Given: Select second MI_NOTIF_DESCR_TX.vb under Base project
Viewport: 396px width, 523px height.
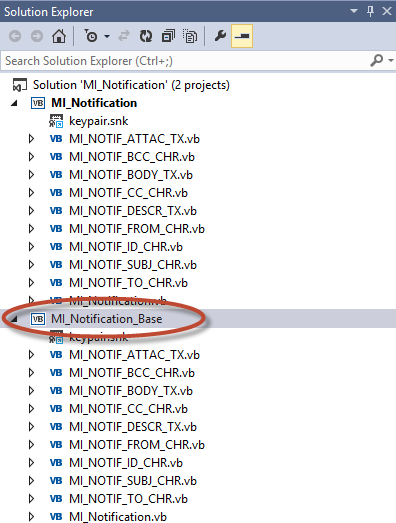Looking at the screenshot, I should (133, 427).
